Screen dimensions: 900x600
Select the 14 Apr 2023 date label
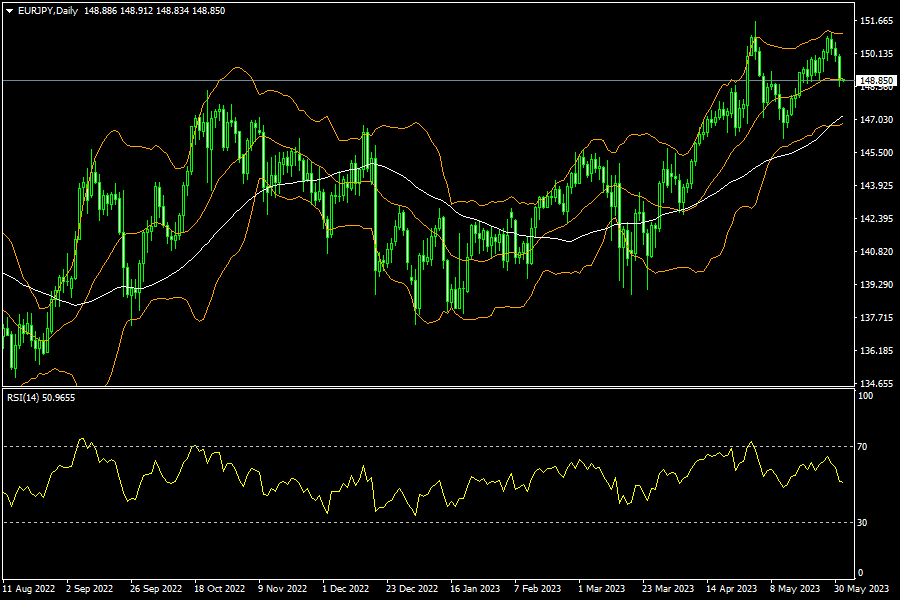[731, 589]
